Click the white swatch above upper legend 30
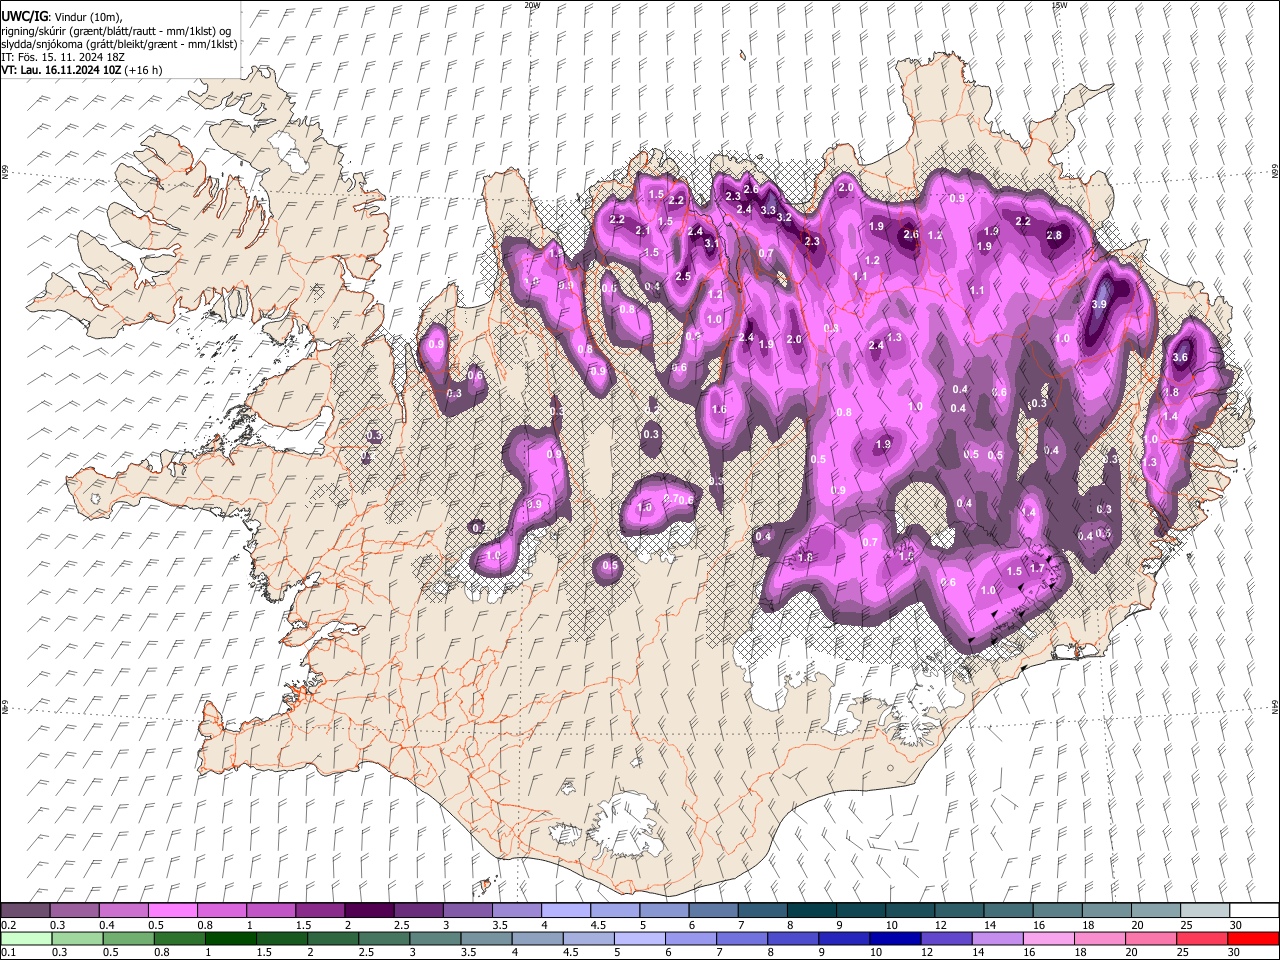 pos(1254,911)
